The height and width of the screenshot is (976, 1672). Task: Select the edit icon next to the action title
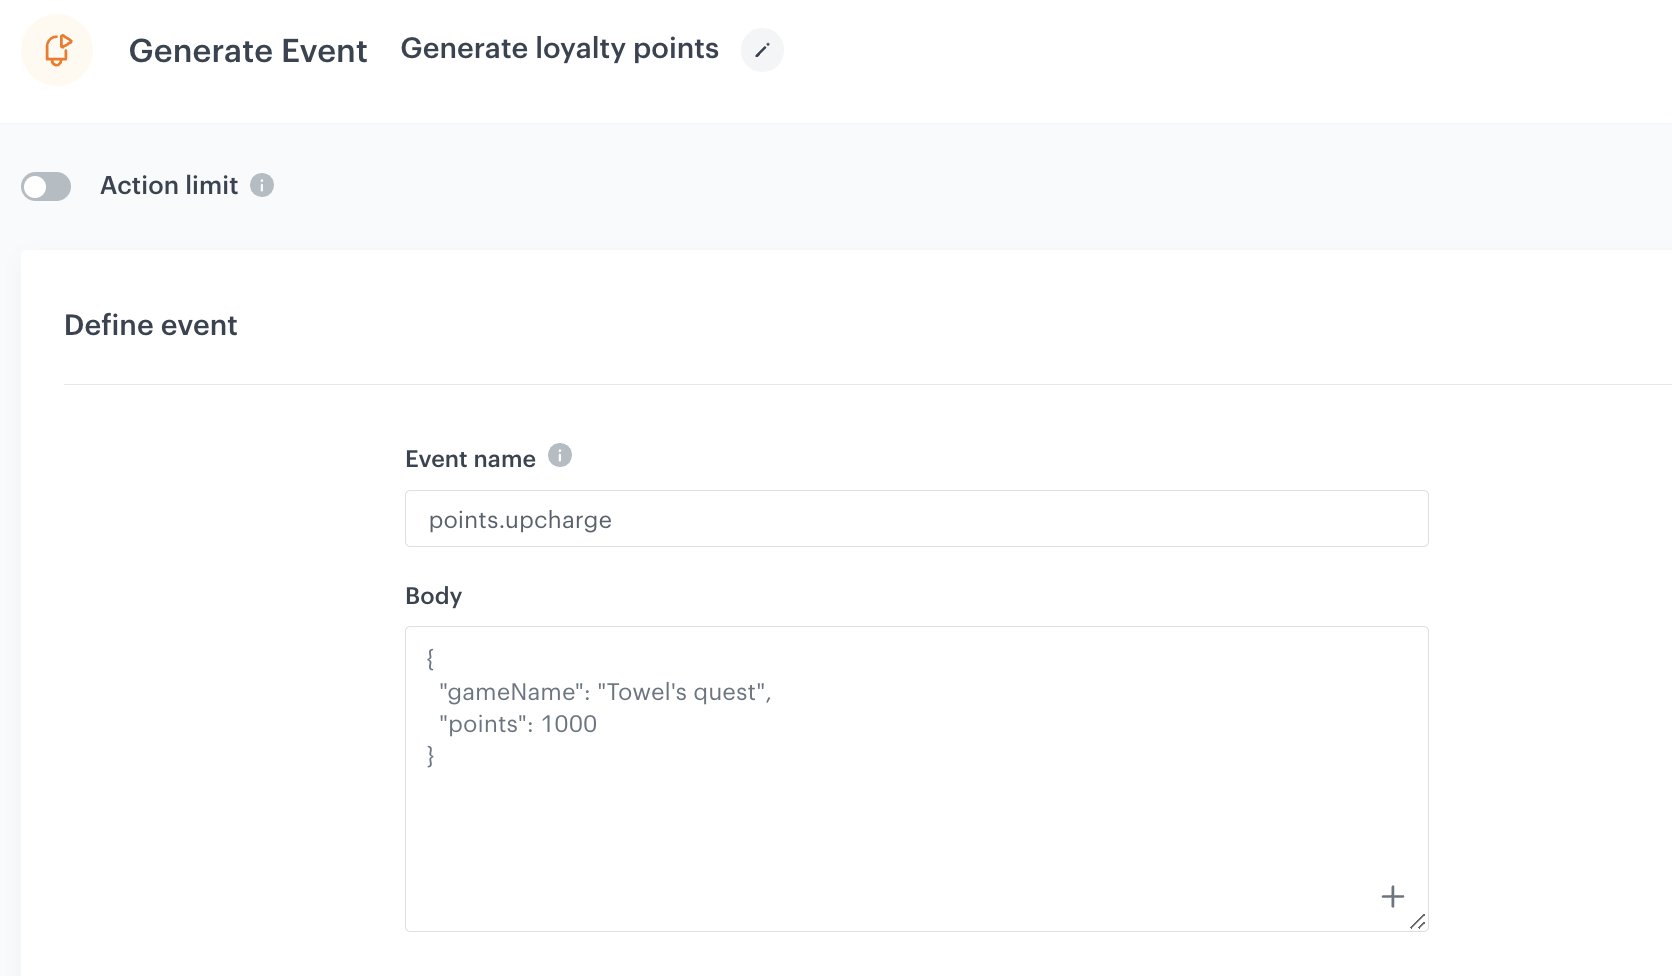pyautogui.click(x=761, y=50)
